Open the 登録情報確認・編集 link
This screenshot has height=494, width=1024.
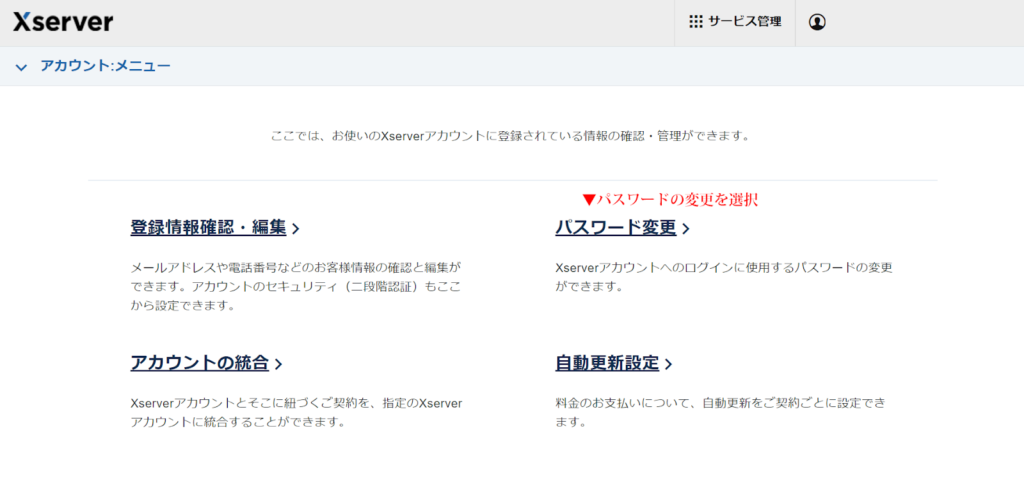pyautogui.click(x=208, y=228)
